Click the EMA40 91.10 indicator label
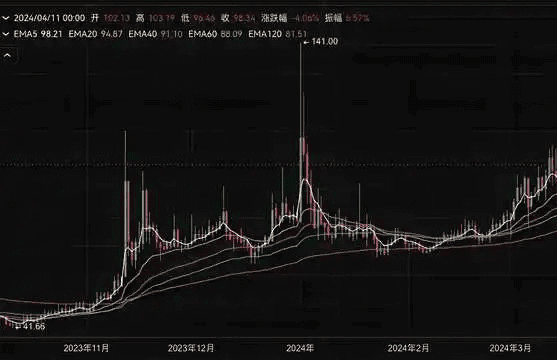 156,34
